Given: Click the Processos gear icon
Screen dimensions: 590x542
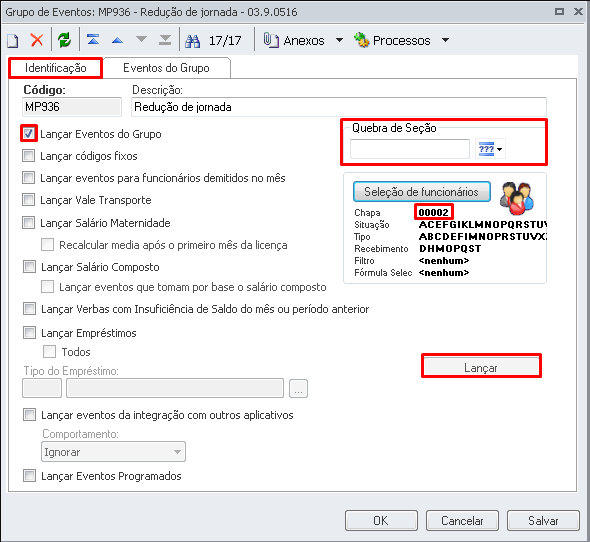Looking at the screenshot, I should 362,40.
